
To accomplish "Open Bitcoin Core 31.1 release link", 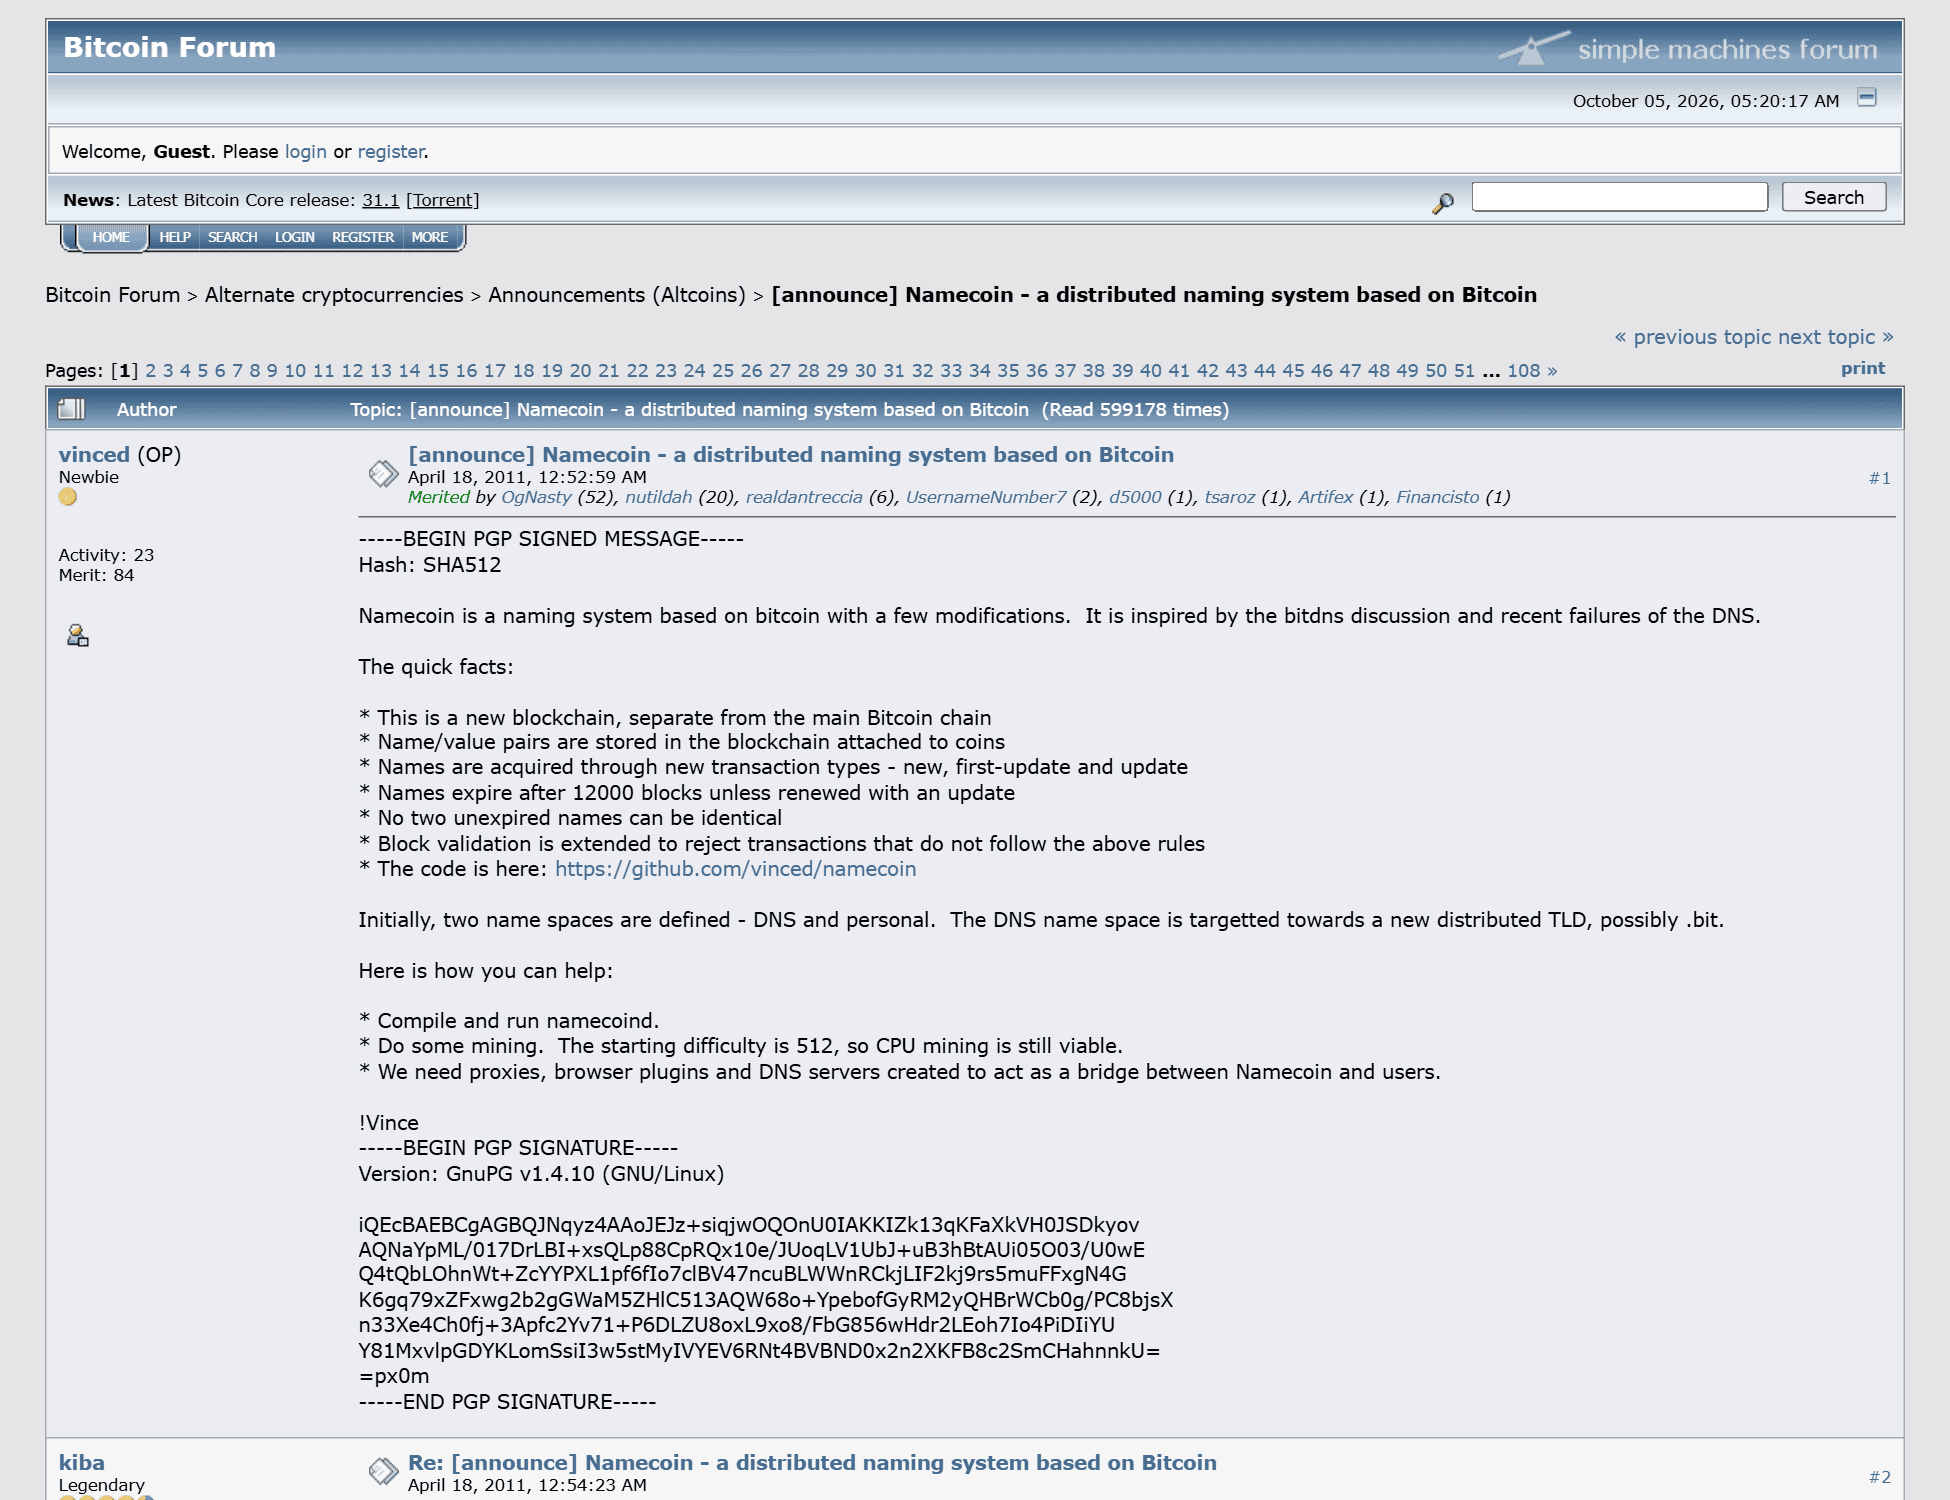I will tap(380, 200).
